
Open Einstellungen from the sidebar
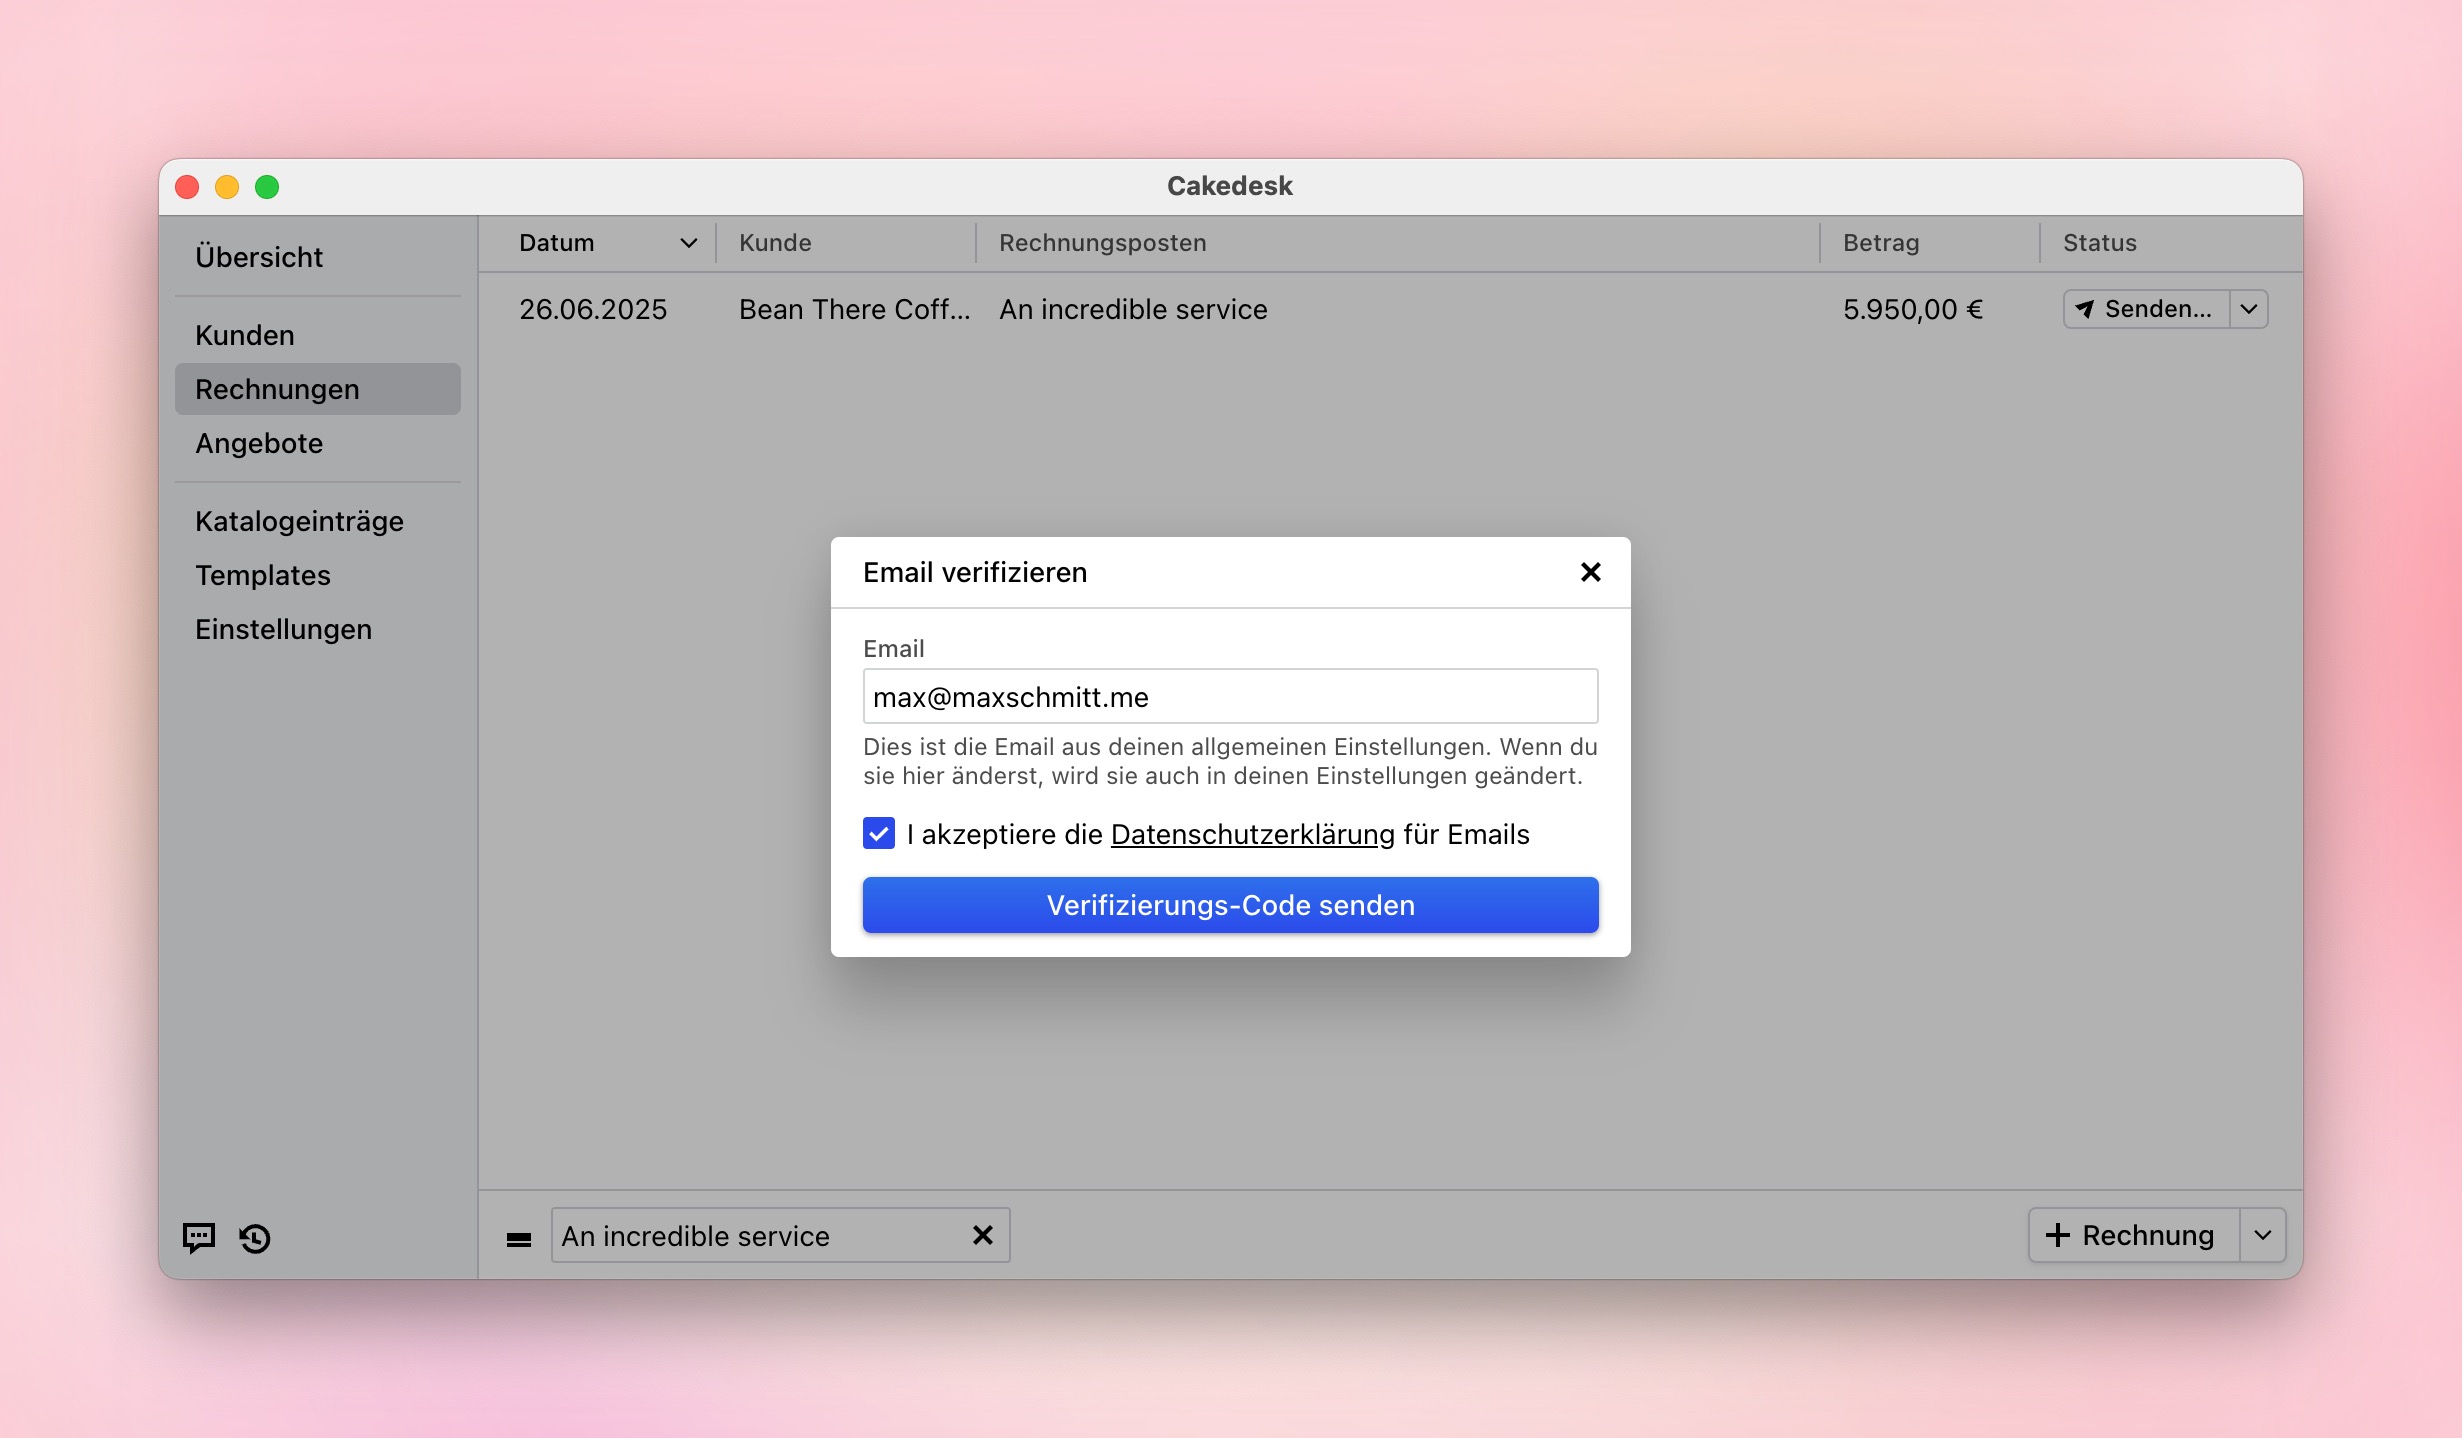tap(283, 628)
